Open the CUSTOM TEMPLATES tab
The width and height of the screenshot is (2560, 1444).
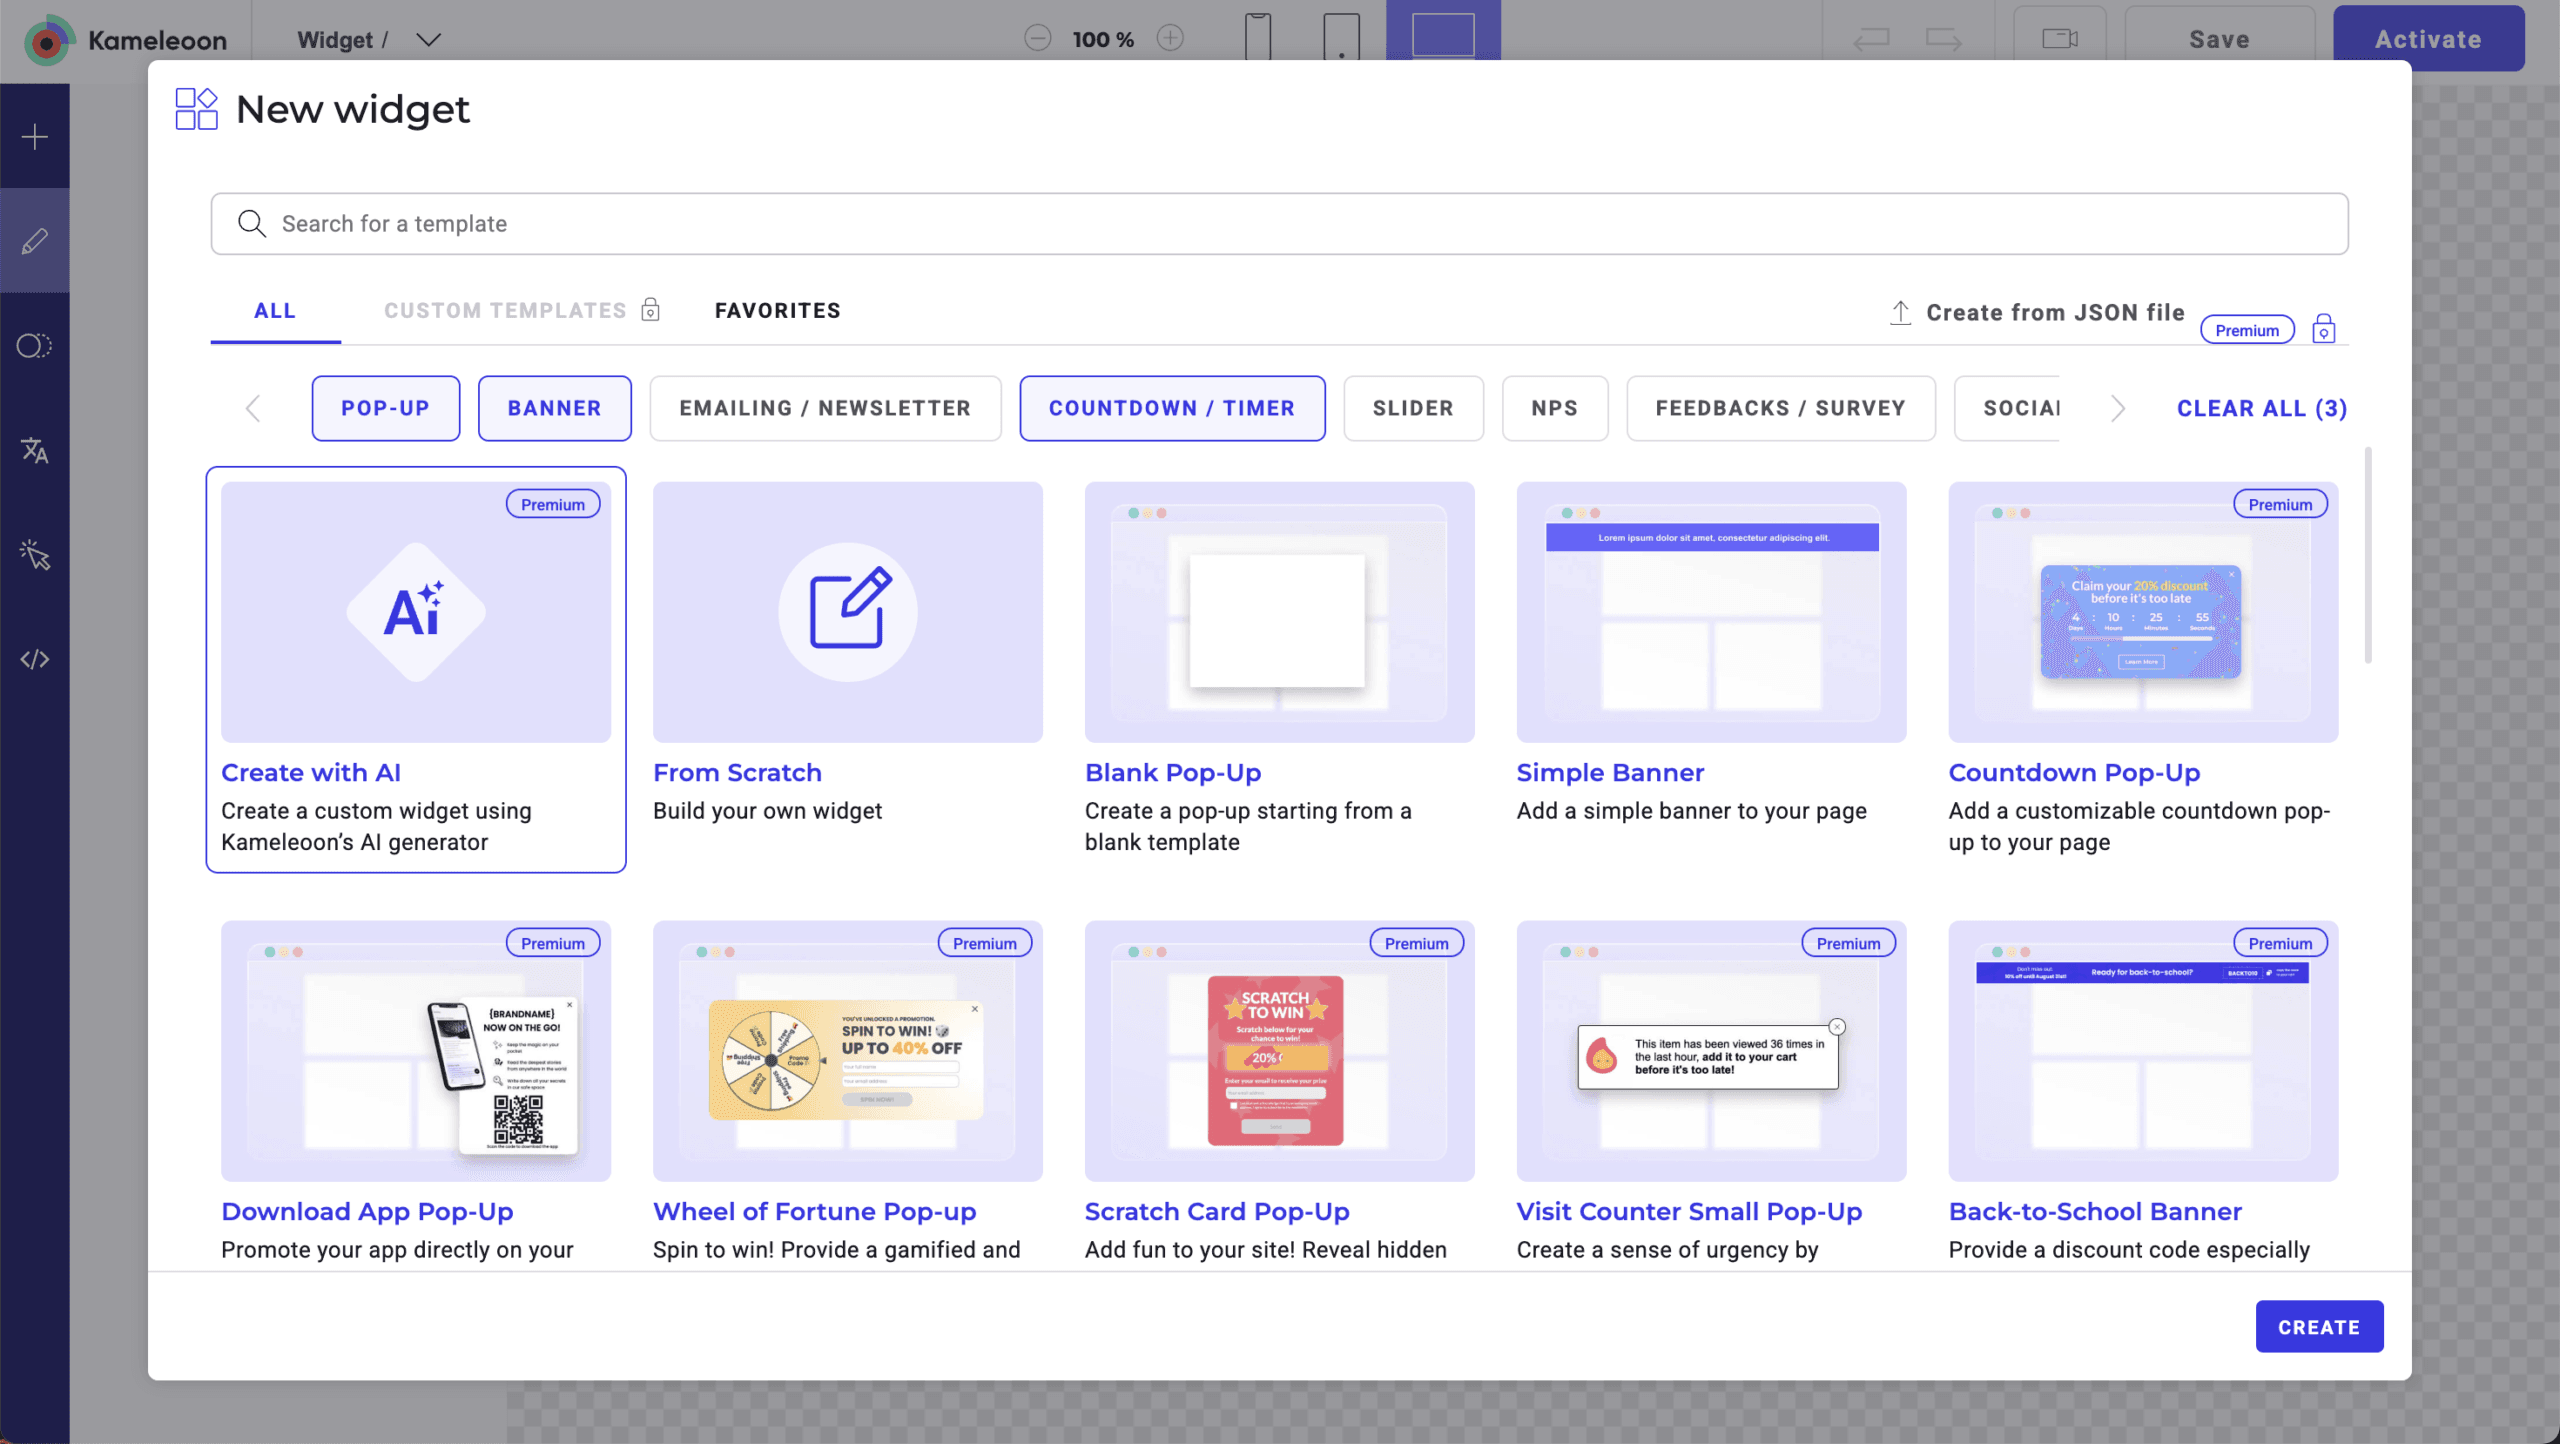click(506, 311)
